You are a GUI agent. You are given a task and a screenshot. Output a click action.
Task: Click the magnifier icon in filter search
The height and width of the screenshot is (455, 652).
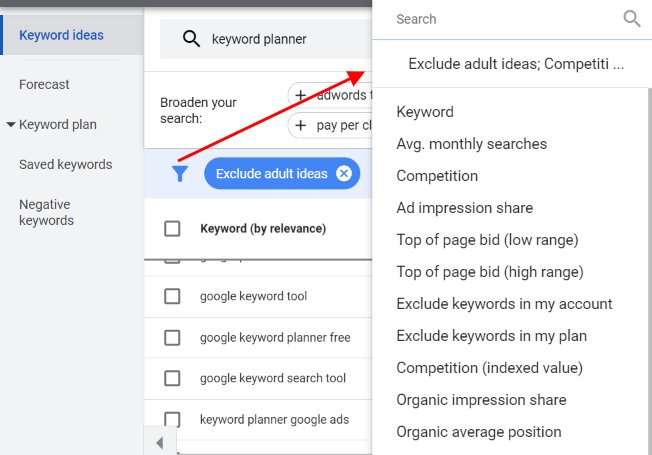point(631,19)
